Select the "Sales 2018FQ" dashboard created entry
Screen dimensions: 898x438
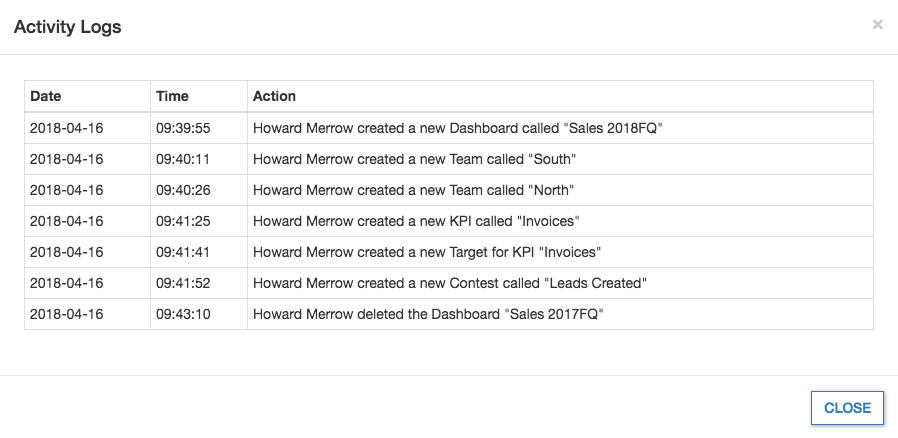coord(458,128)
